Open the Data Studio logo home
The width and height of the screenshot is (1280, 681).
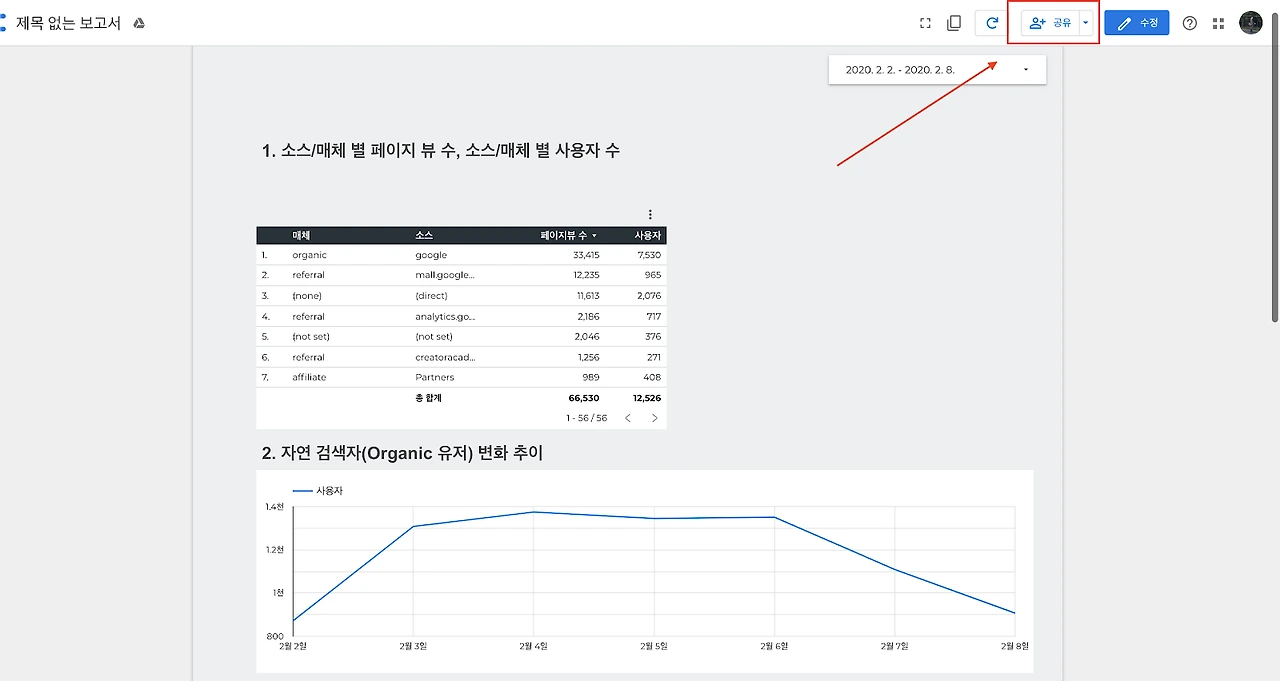[x=3, y=22]
